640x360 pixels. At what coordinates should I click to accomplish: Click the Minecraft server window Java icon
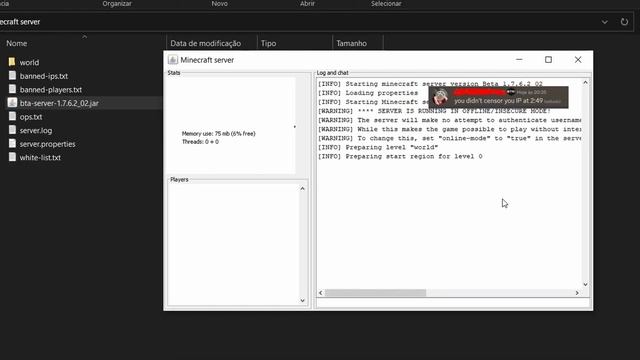click(173, 60)
